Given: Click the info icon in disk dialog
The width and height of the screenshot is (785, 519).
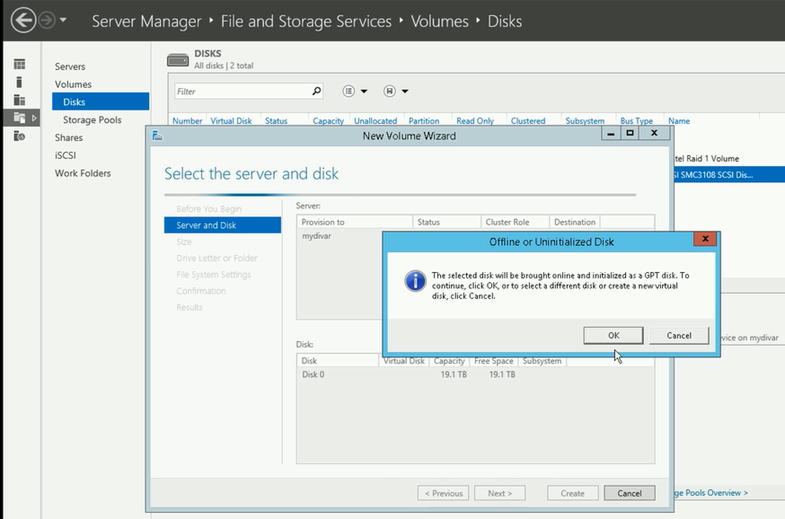Looking at the screenshot, I should click(415, 281).
